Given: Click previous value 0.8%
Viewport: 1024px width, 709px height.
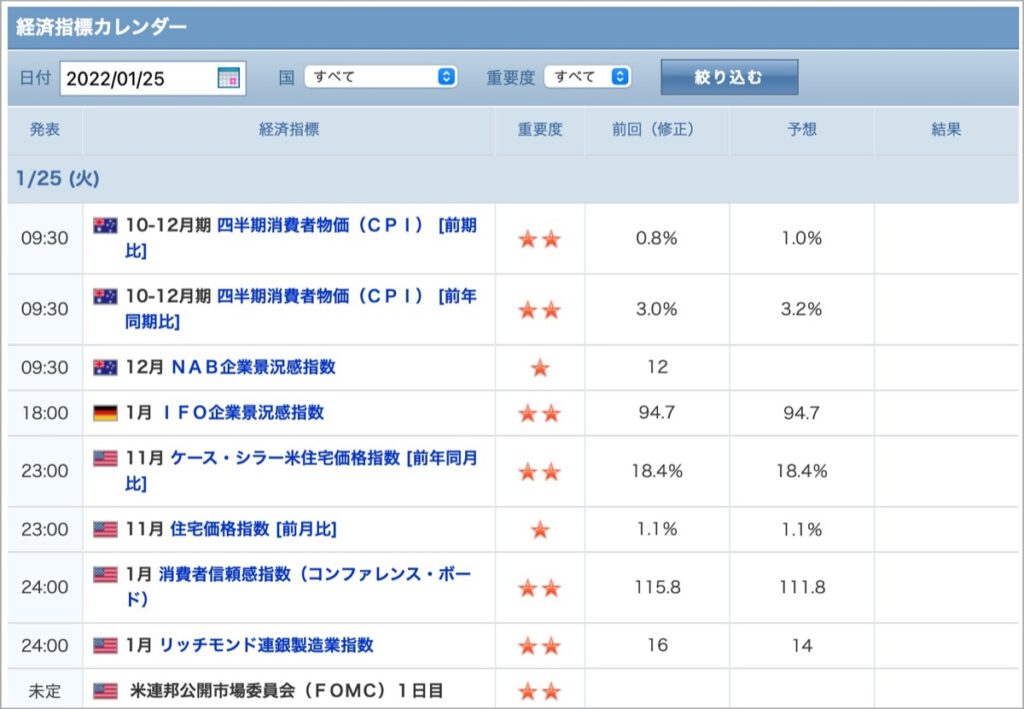Looking at the screenshot, I should pyautogui.click(x=657, y=238).
